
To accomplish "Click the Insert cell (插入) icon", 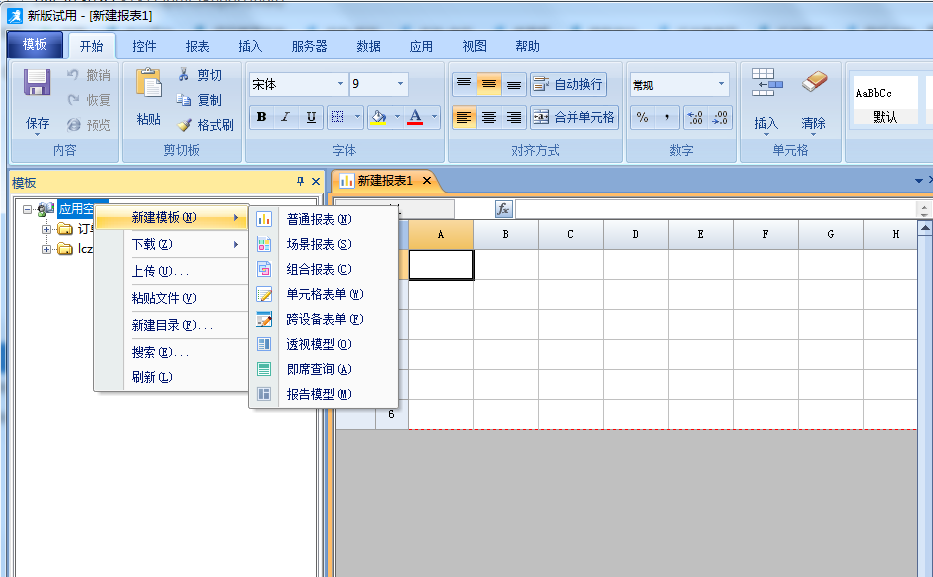I will click(x=766, y=83).
